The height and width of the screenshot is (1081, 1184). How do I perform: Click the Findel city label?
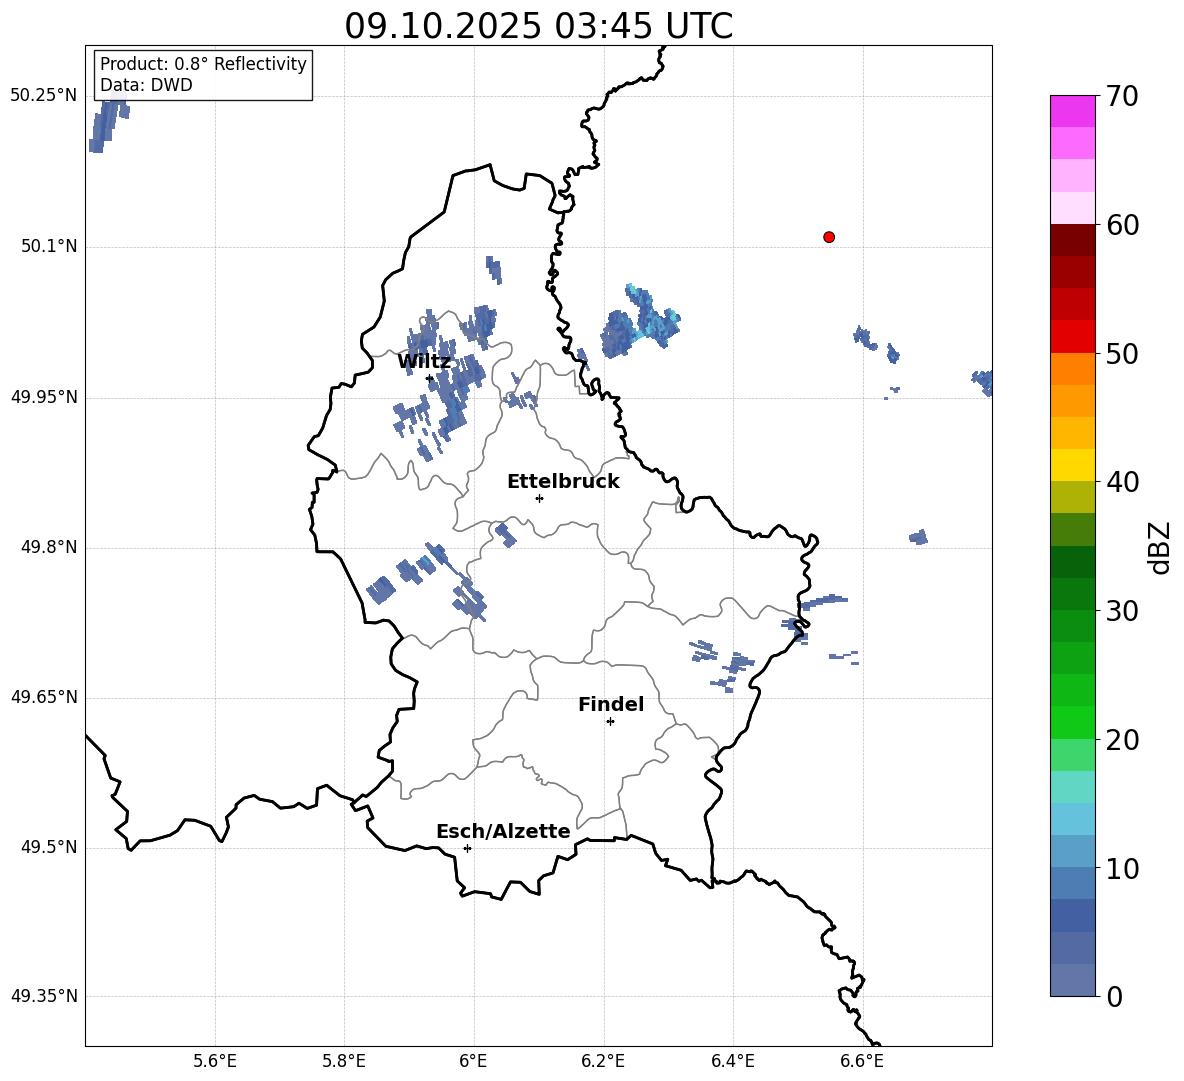point(611,704)
